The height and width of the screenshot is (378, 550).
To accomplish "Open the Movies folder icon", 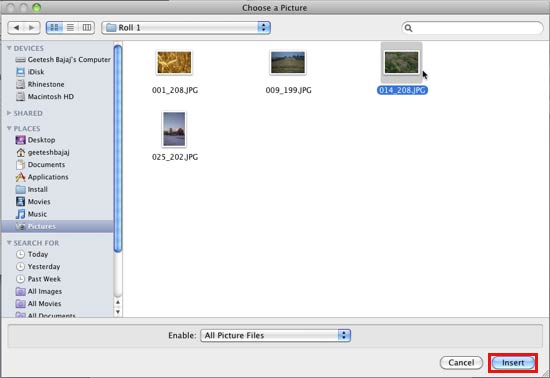I will (x=21, y=202).
